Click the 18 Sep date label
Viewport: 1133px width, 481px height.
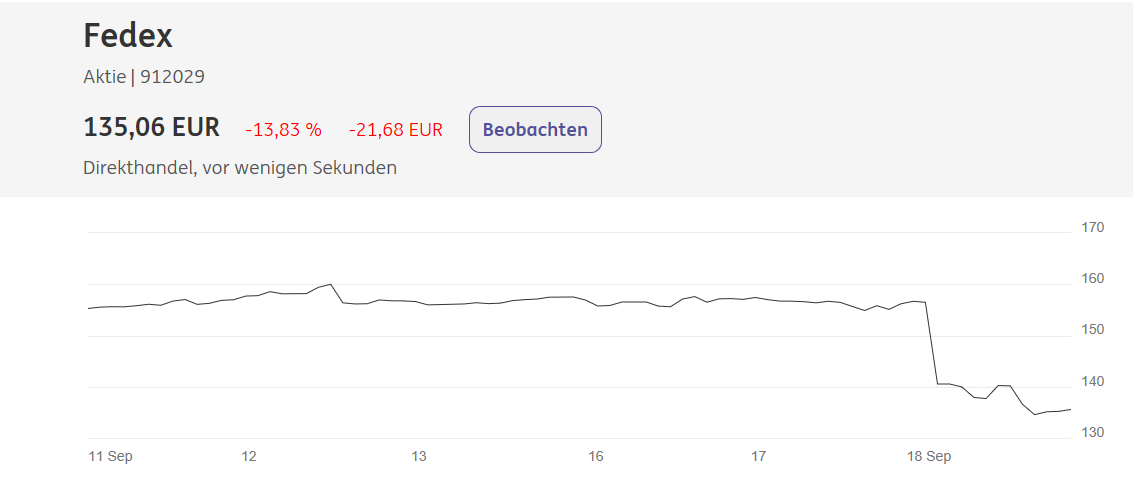tap(929, 456)
